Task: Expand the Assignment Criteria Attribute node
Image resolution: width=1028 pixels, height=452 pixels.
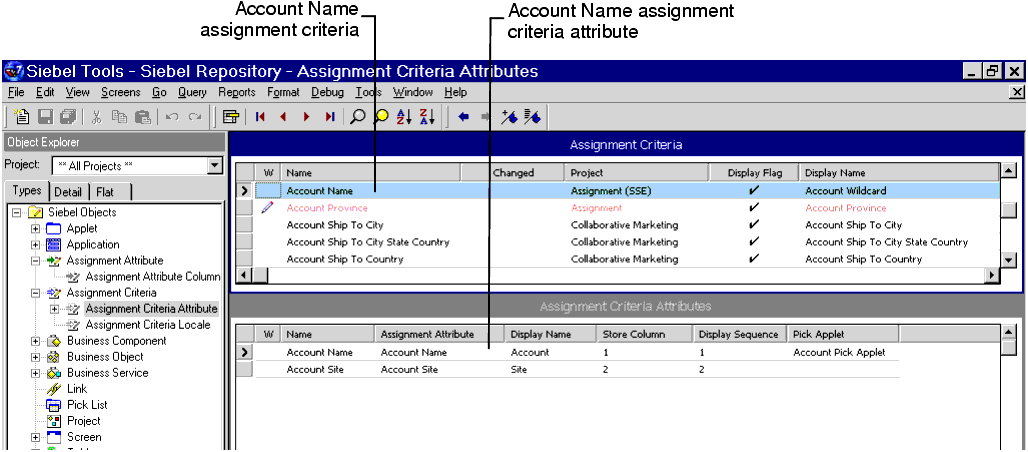Action: pos(54,309)
